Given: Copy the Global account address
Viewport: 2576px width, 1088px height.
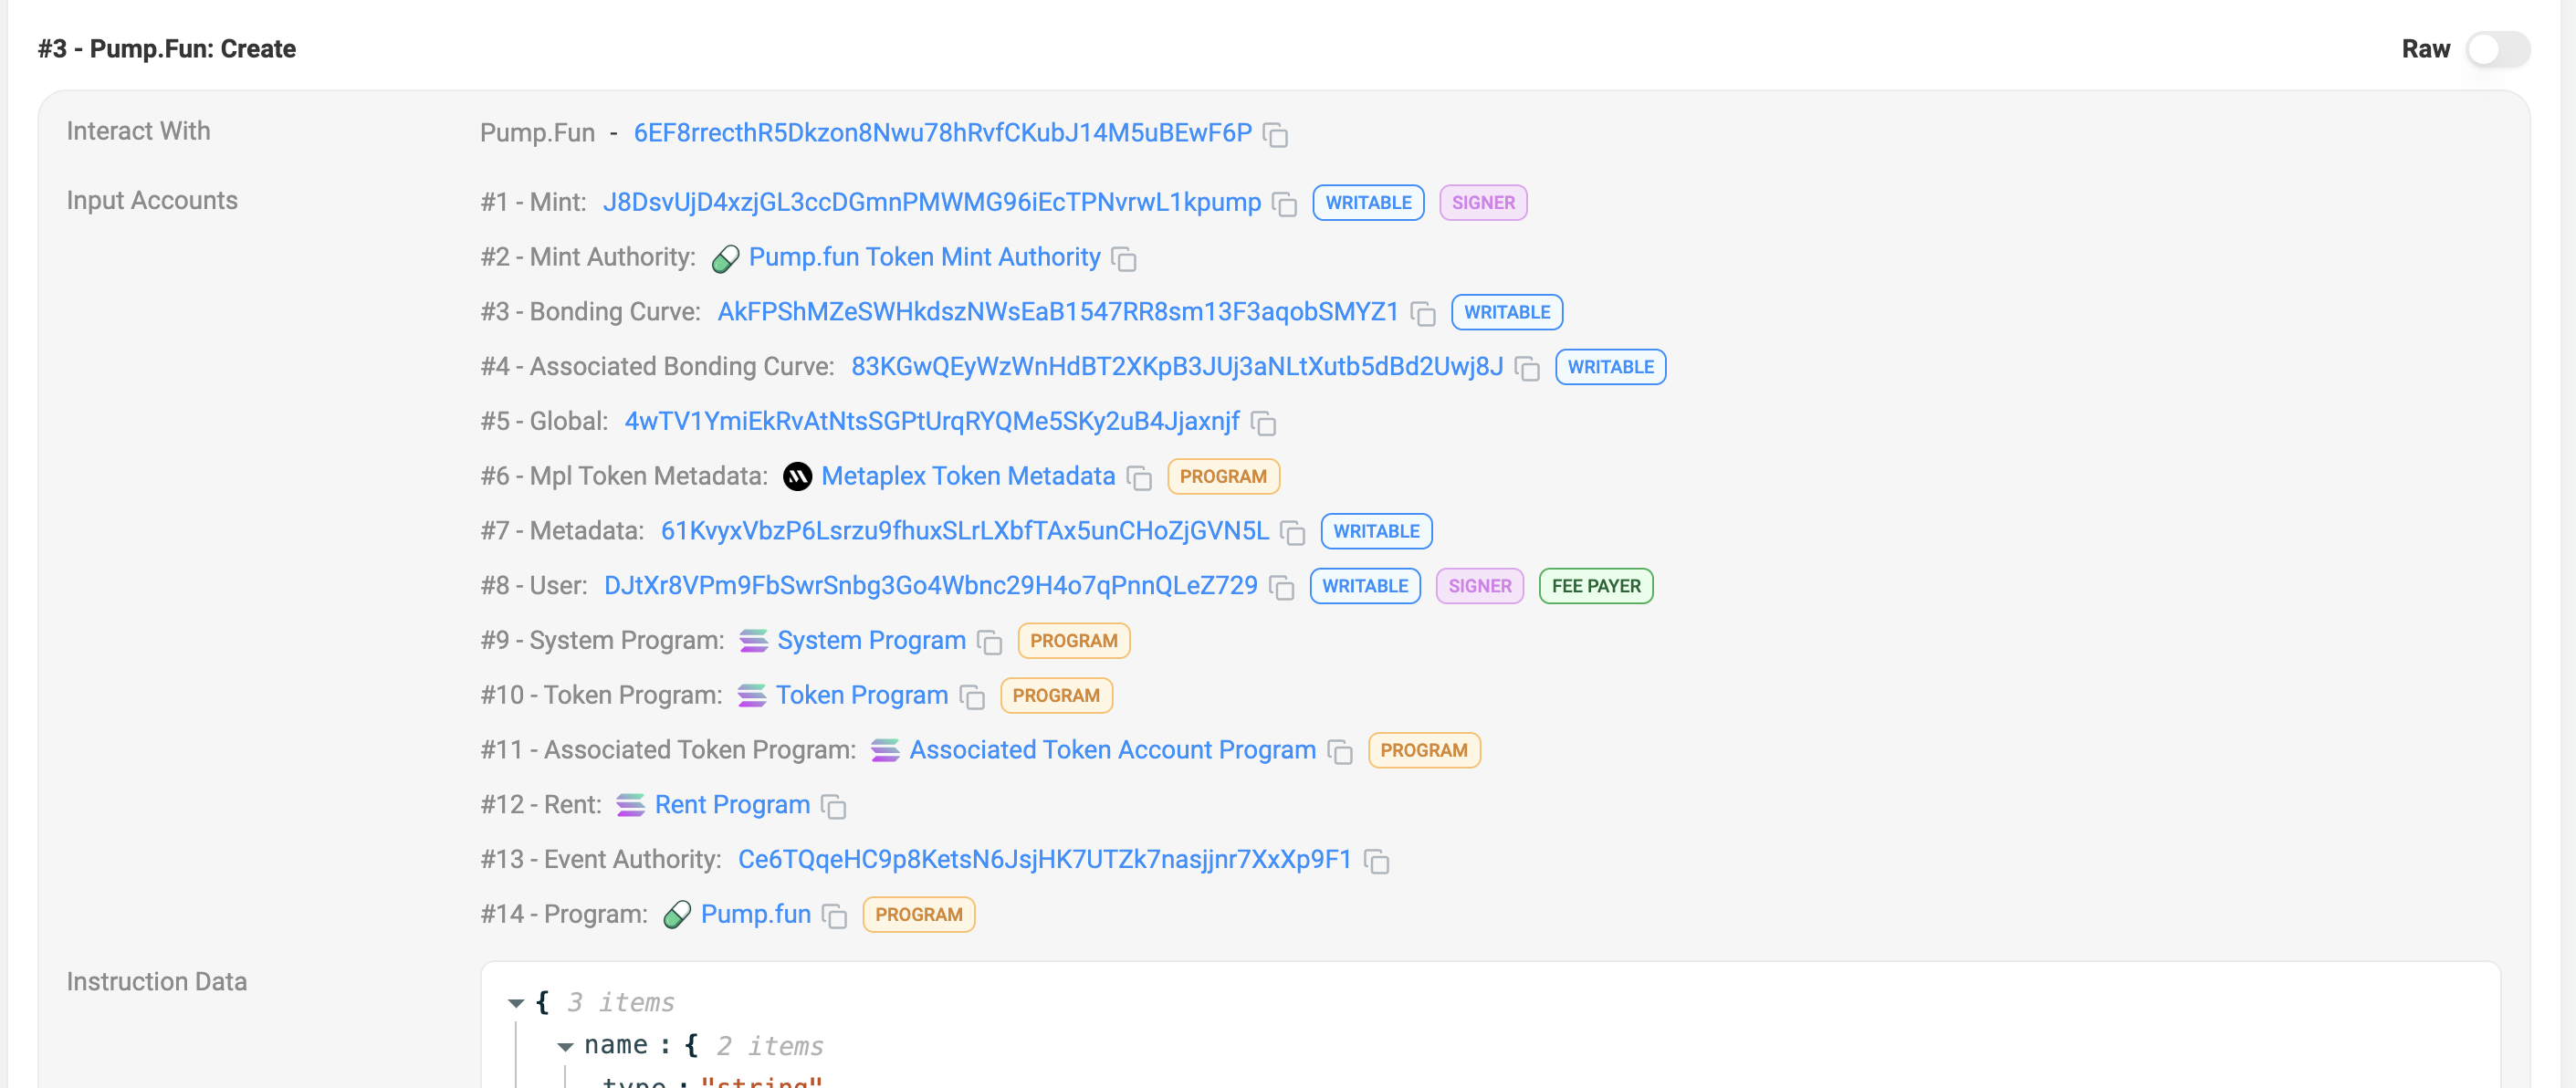Looking at the screenshot, I should (1263, 423).
